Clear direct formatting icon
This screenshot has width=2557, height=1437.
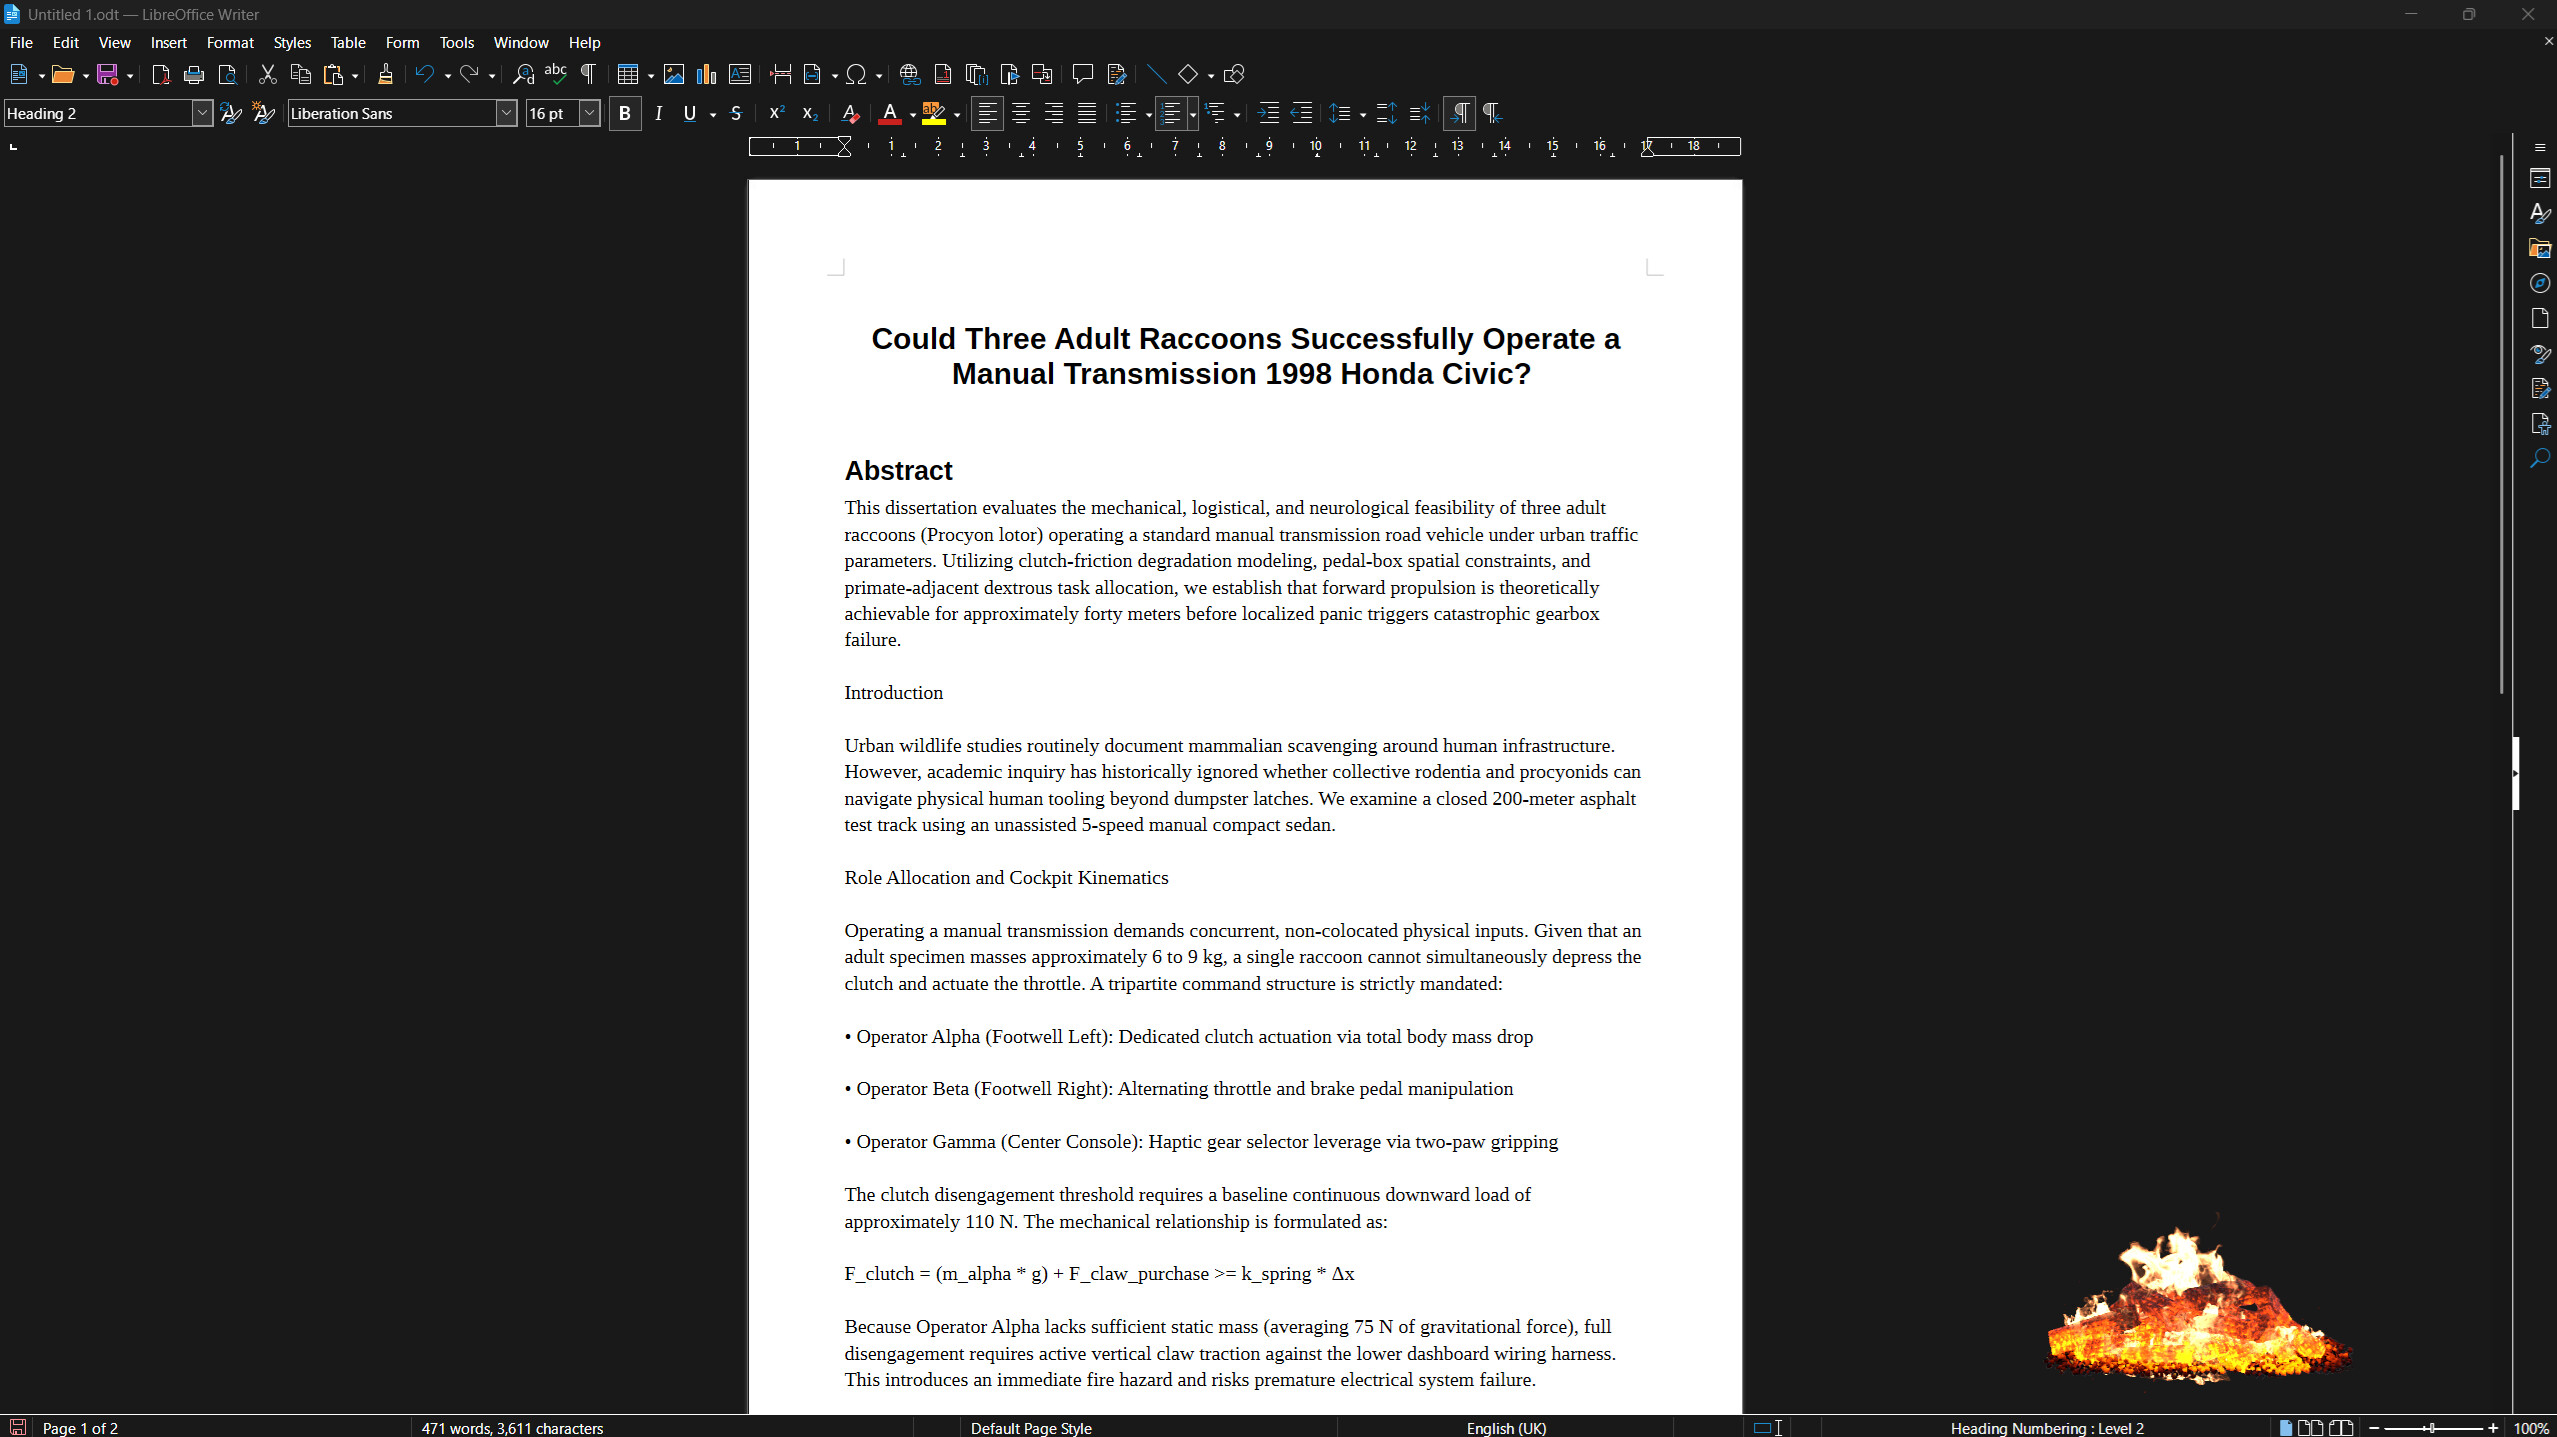point(850,113)
